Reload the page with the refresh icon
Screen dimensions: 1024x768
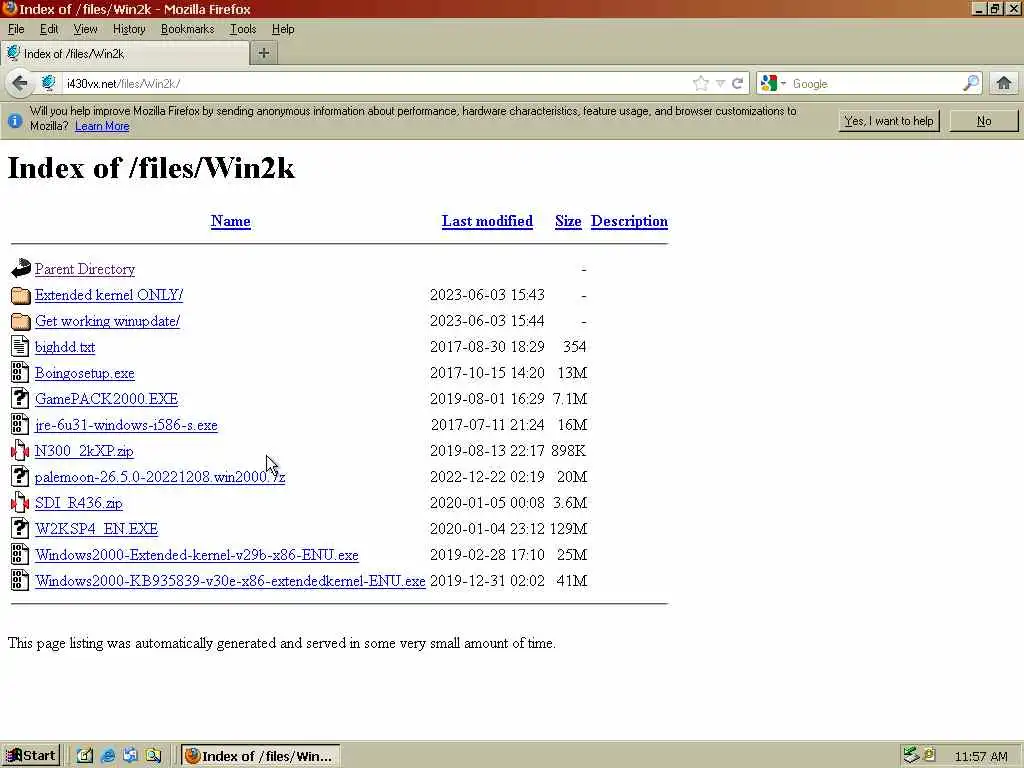[738, 83]
